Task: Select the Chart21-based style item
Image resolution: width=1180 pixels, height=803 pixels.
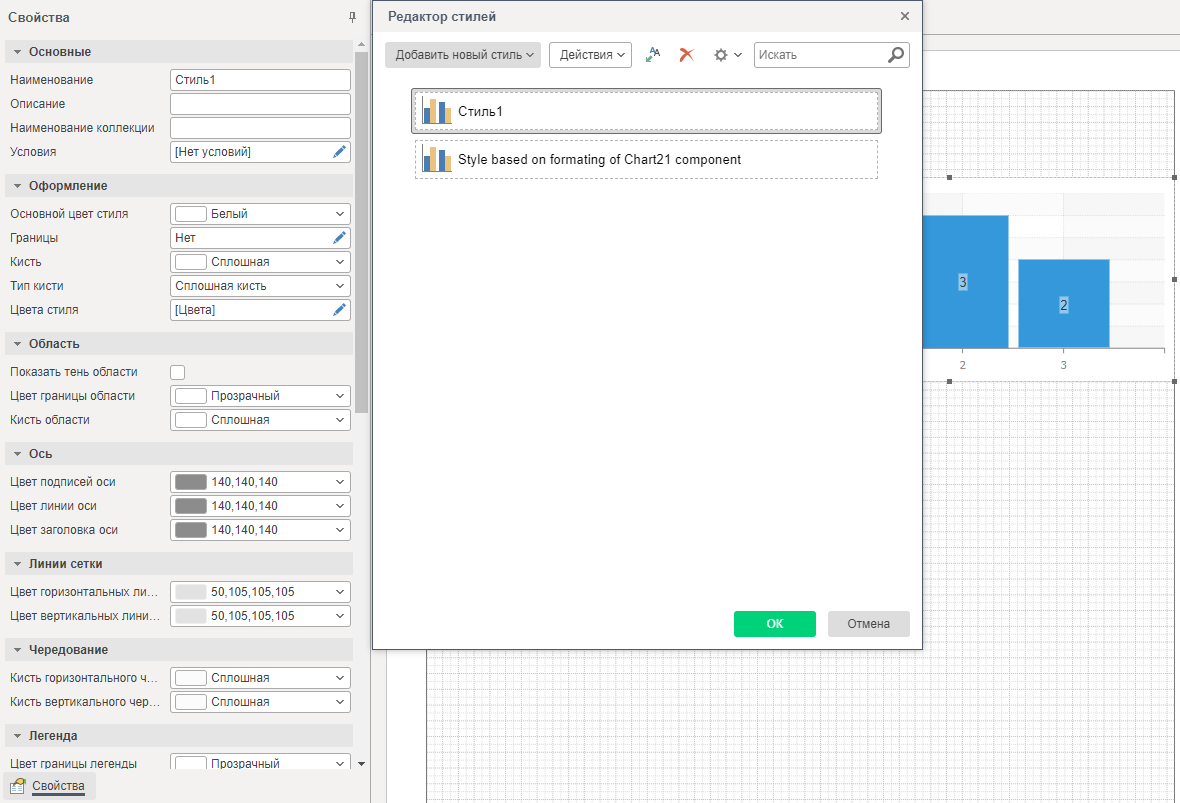Action: (646, 160)
